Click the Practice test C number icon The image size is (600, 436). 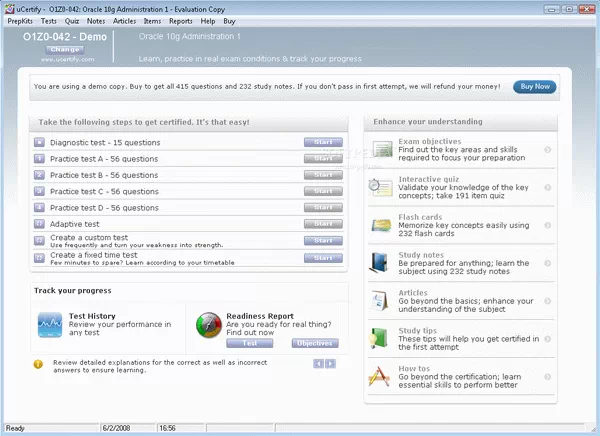(x=39, y=191)
